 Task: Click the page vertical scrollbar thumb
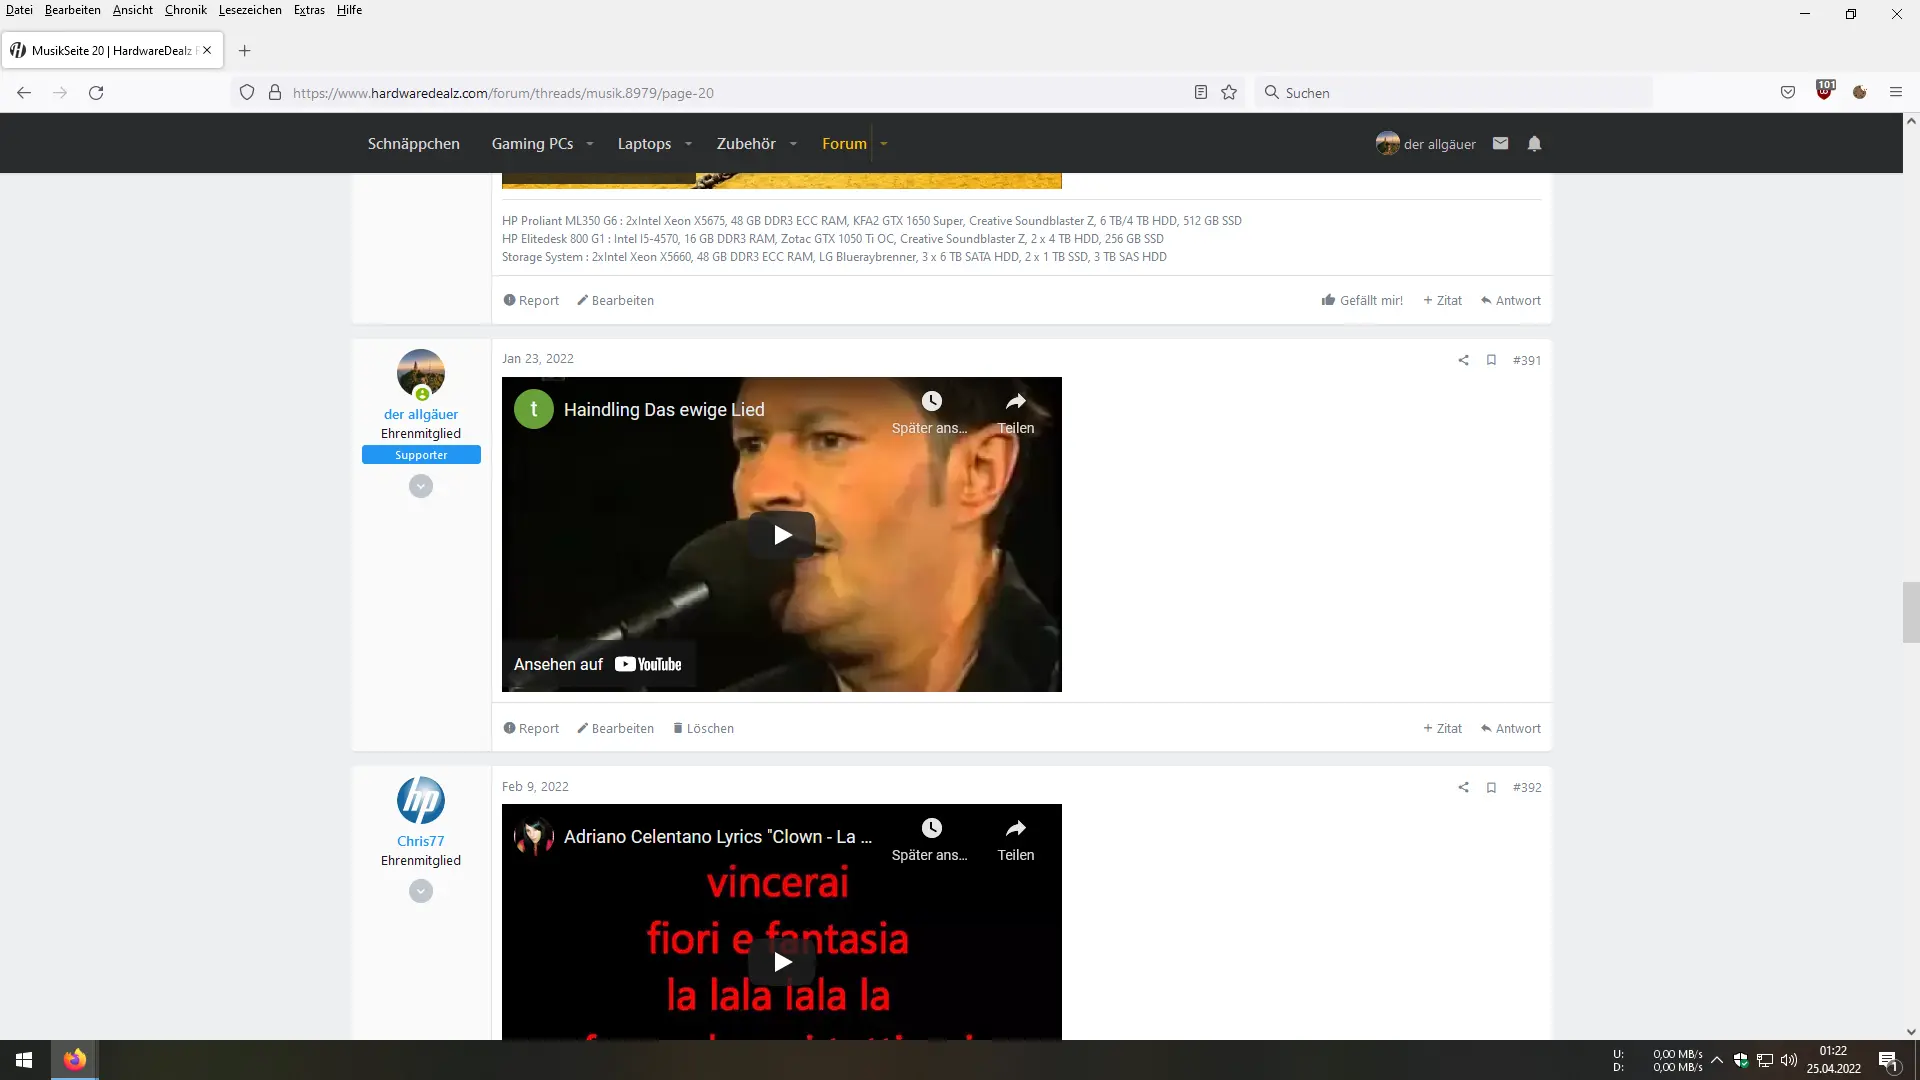tap(1911, 612)
